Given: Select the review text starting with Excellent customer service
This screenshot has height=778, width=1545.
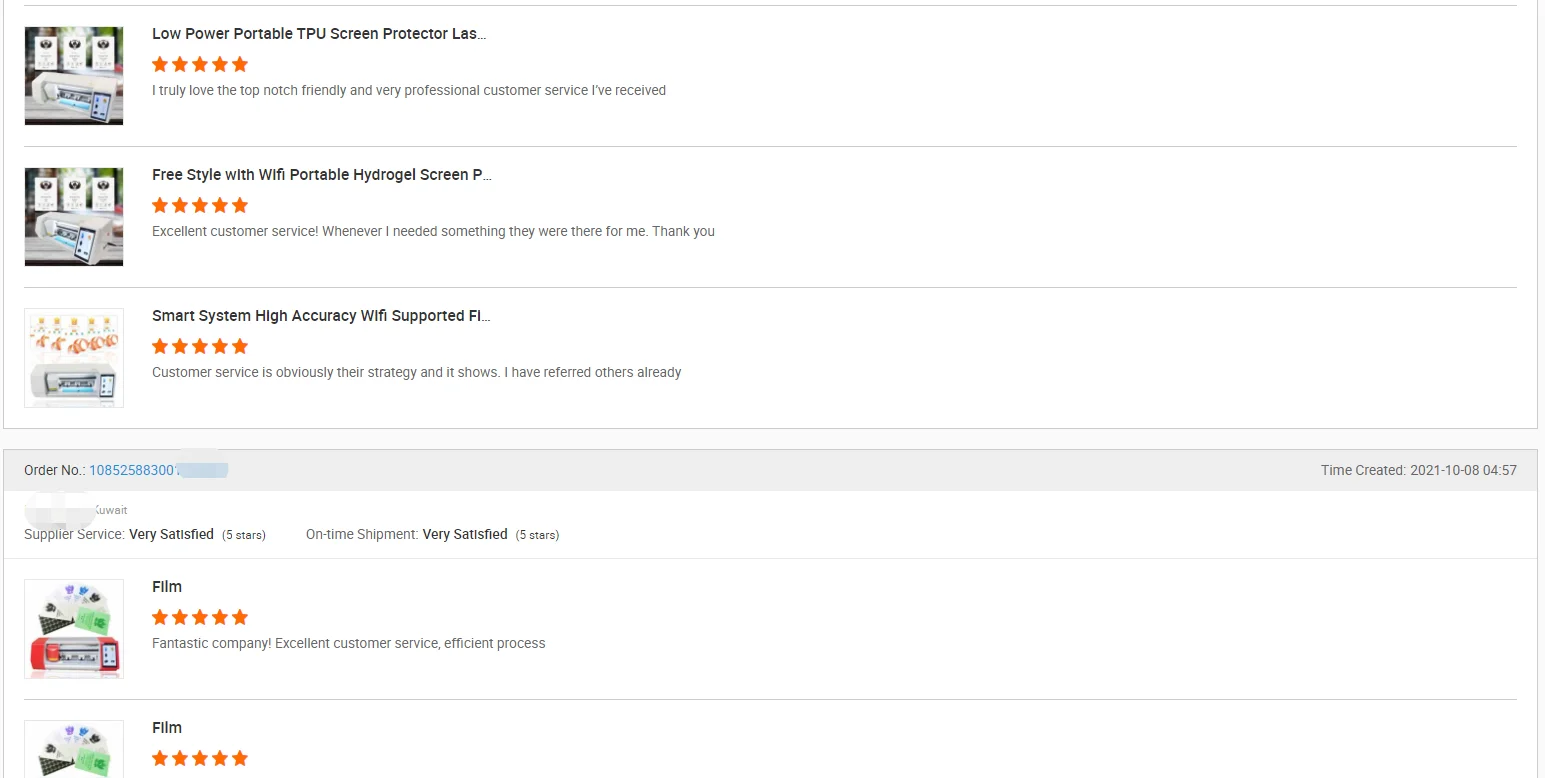Looking at the screenshot, I should click(x=433, y=232).
